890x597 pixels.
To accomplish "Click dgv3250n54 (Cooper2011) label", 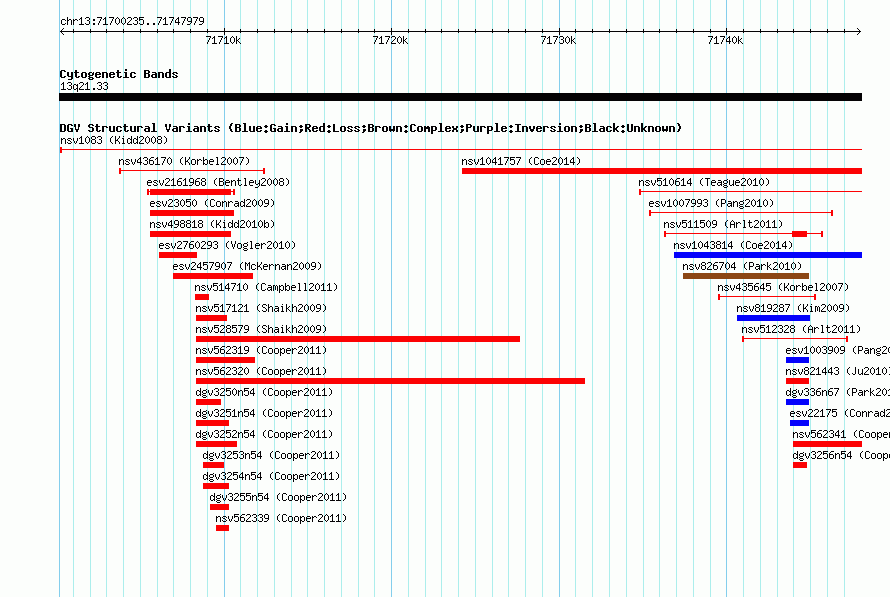I will (x=264, y=392).
